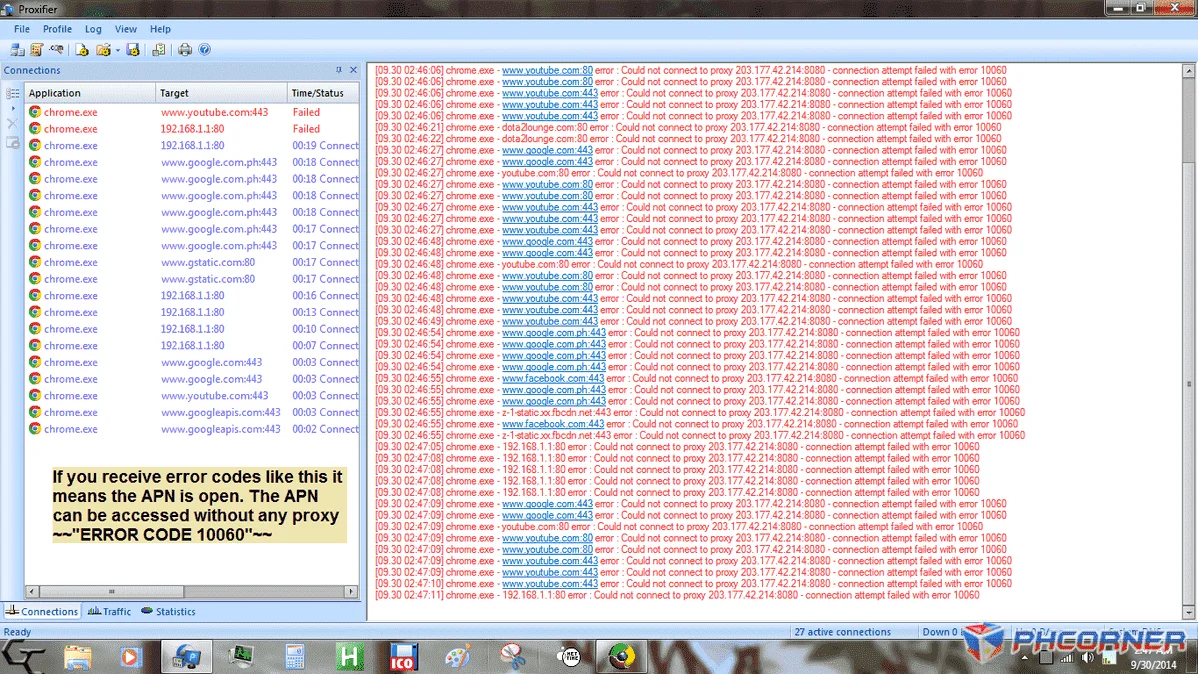Click dota2lounge.com:80 log entry at 02:46:22

(688, 138)
